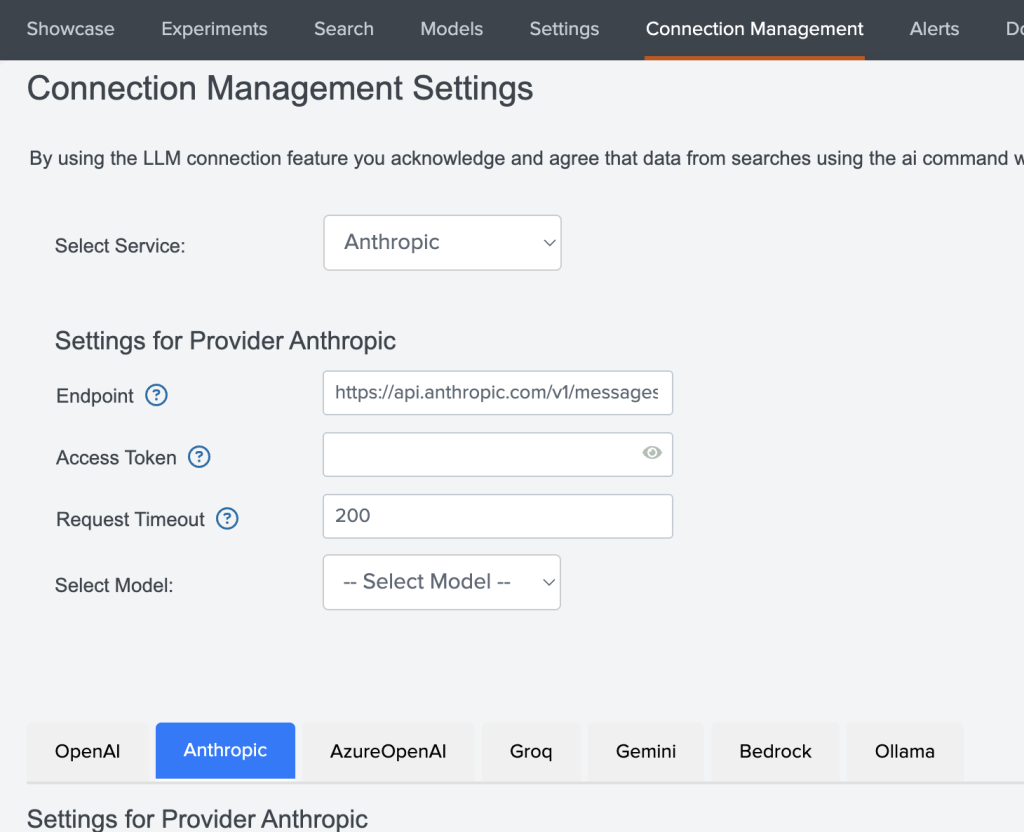Viewport: 1024px width, 832px height.
Task: Switch to the OpenAI provider tab
Action: 87,751
